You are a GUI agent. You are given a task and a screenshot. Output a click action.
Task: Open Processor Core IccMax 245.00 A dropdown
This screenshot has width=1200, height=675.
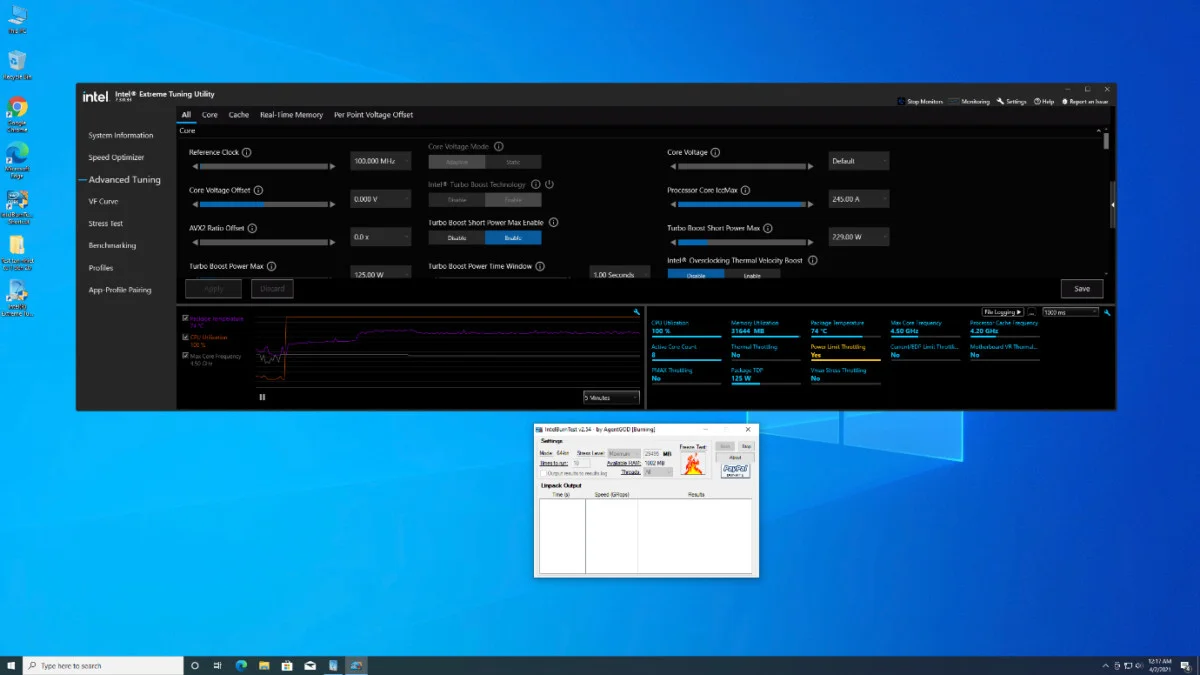coord(859,199)
